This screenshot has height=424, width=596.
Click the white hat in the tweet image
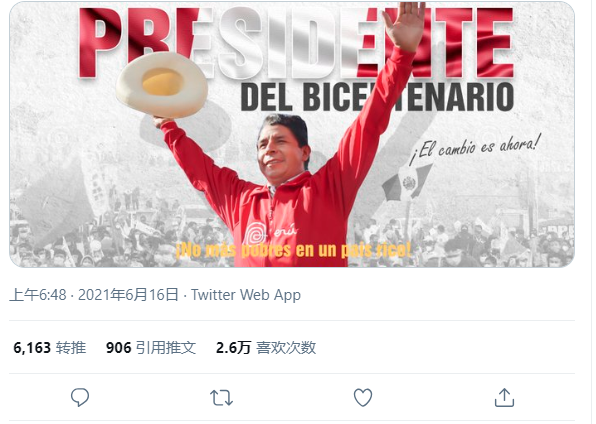(x=162, y=84)
